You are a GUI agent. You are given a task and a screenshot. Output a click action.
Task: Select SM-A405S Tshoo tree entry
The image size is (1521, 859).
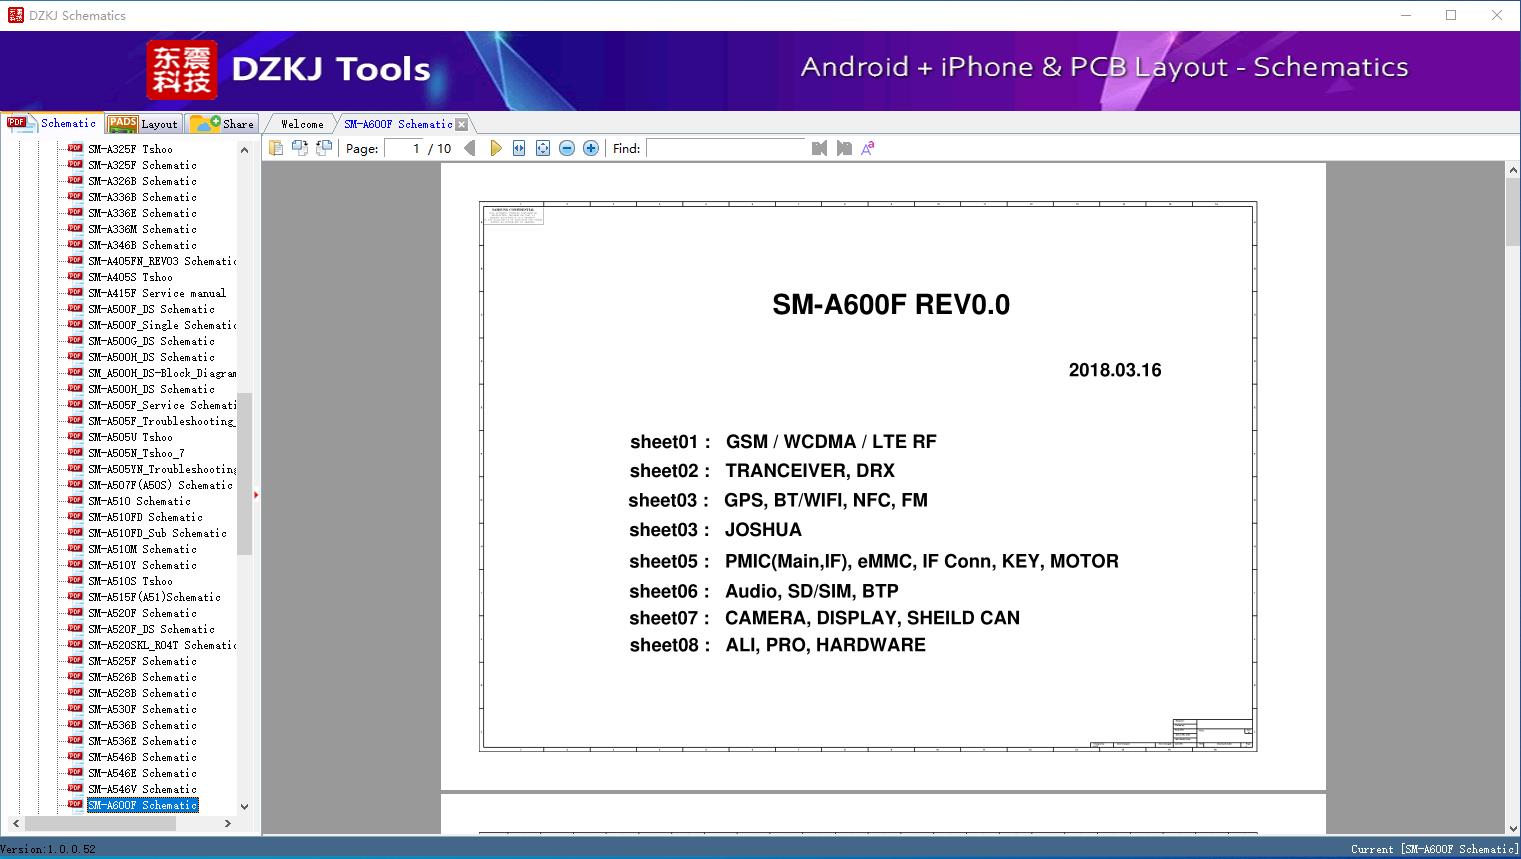[130, 277]
